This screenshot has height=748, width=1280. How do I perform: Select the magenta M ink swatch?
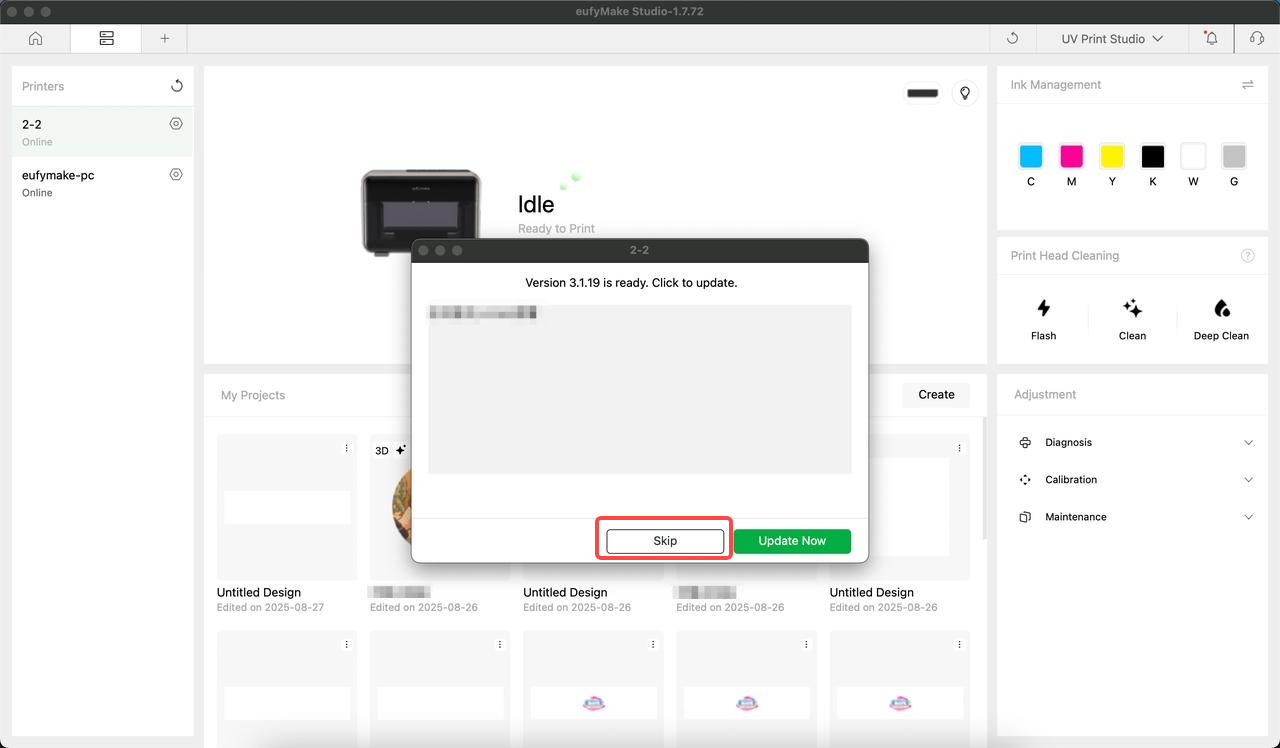click(x=1072, y=156)
